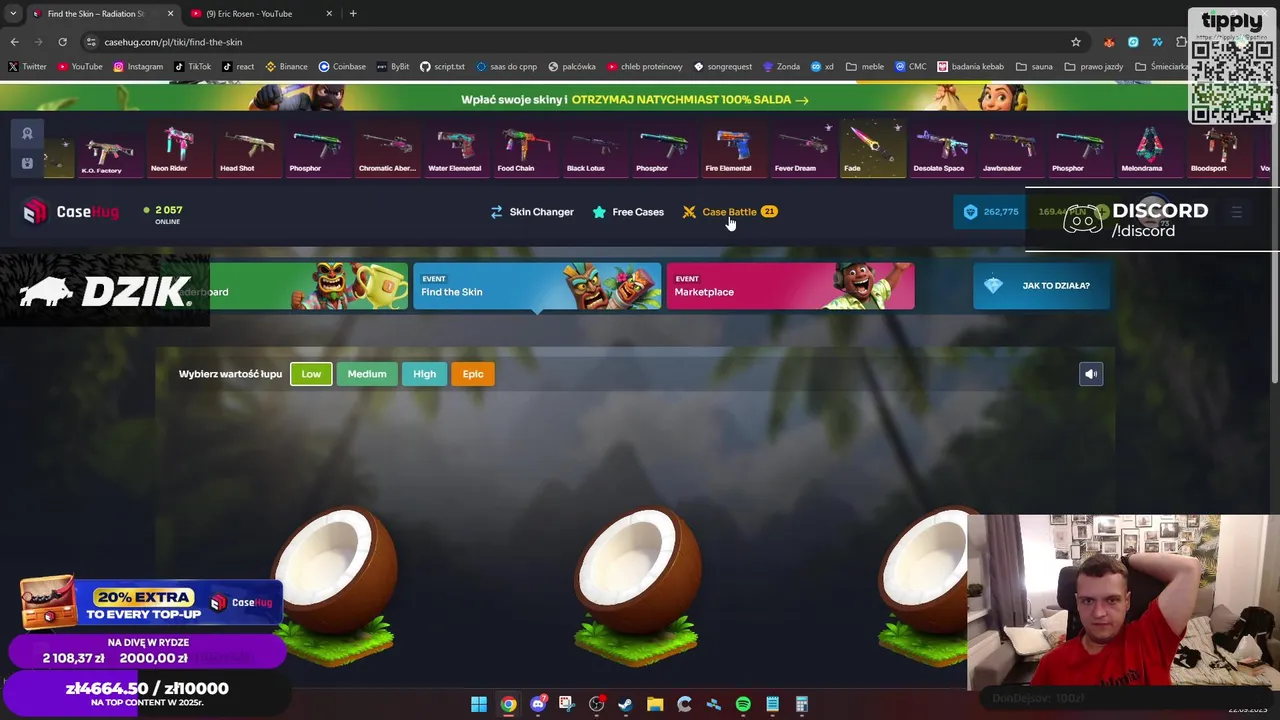Bookmark this page with star icon
1280x720 pixels.
tap(1076, 42)
